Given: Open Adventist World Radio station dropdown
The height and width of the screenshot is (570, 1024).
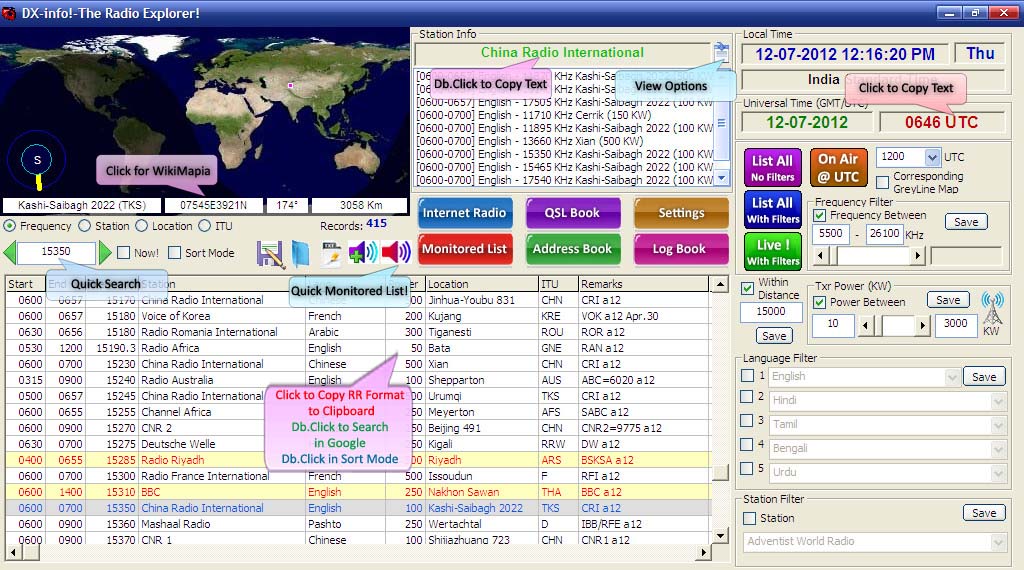Looking at the screenshot, I should click(x=998, y=542).
